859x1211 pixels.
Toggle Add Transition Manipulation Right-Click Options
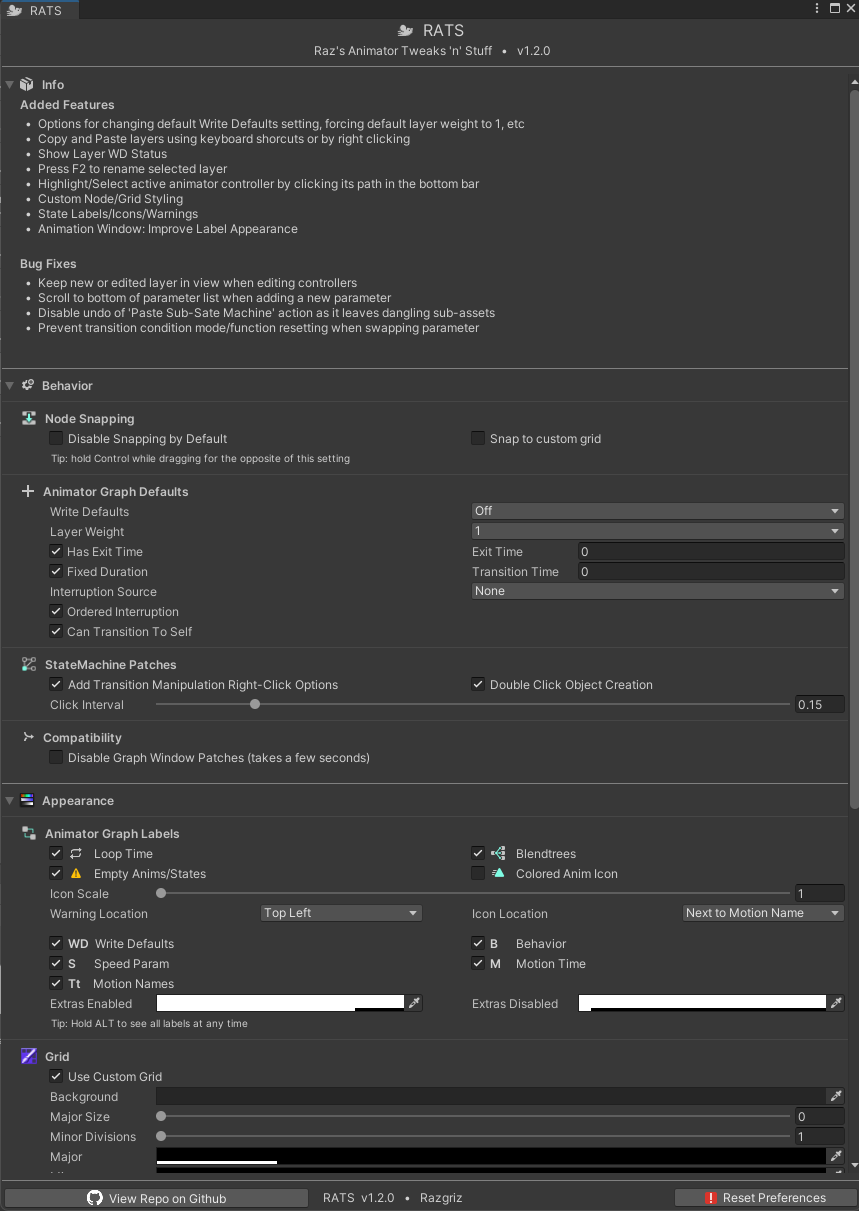click(x=56, y=684)
